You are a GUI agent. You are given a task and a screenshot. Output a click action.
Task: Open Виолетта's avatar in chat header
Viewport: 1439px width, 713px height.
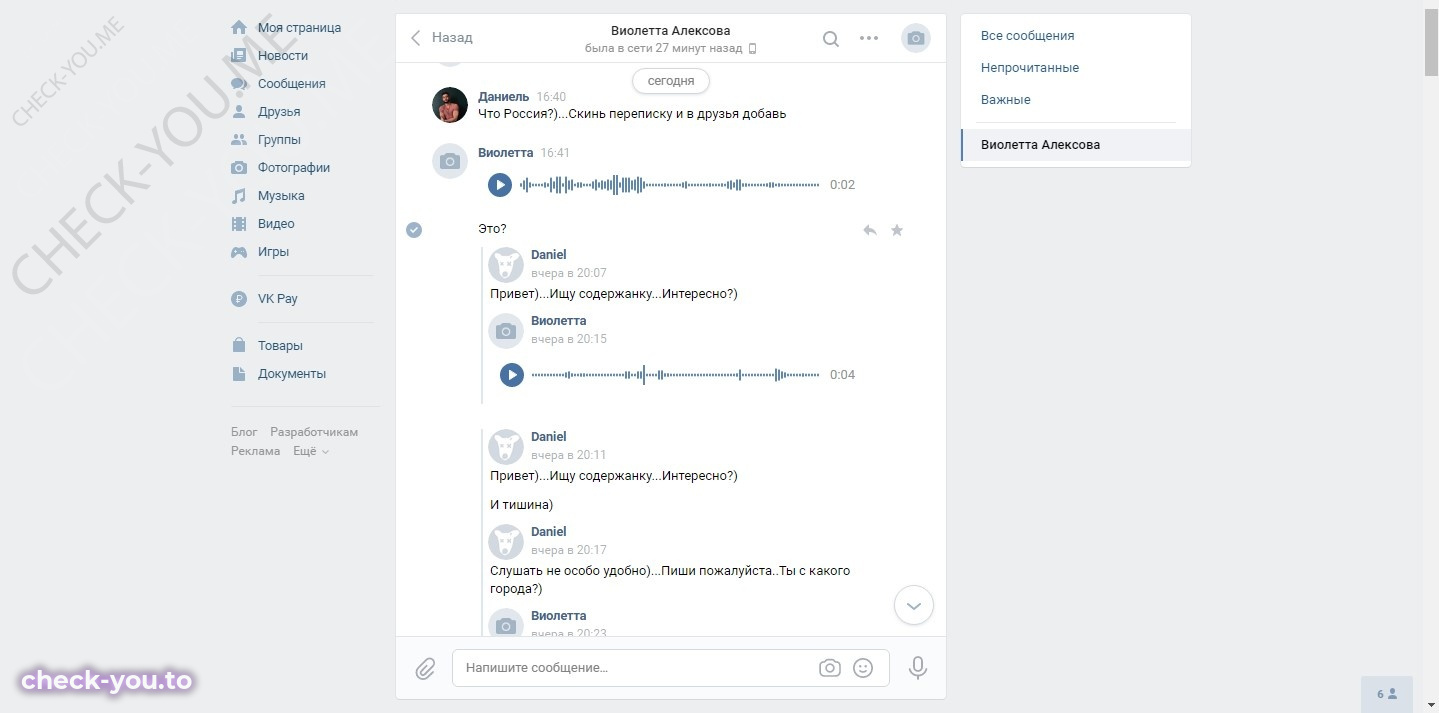coord(916,38)
